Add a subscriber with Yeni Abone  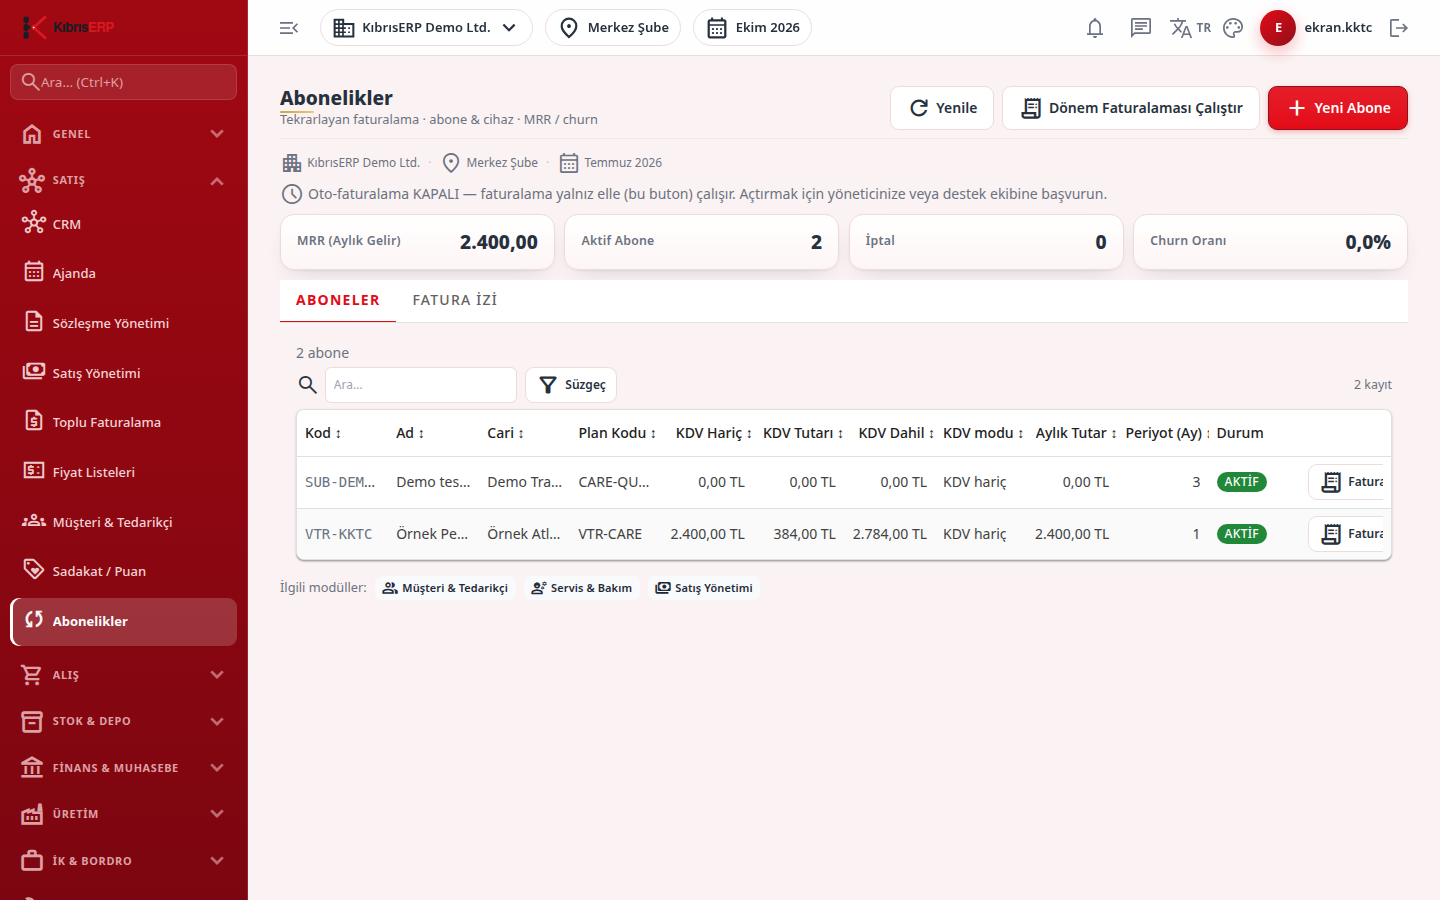pos(1338,108)
